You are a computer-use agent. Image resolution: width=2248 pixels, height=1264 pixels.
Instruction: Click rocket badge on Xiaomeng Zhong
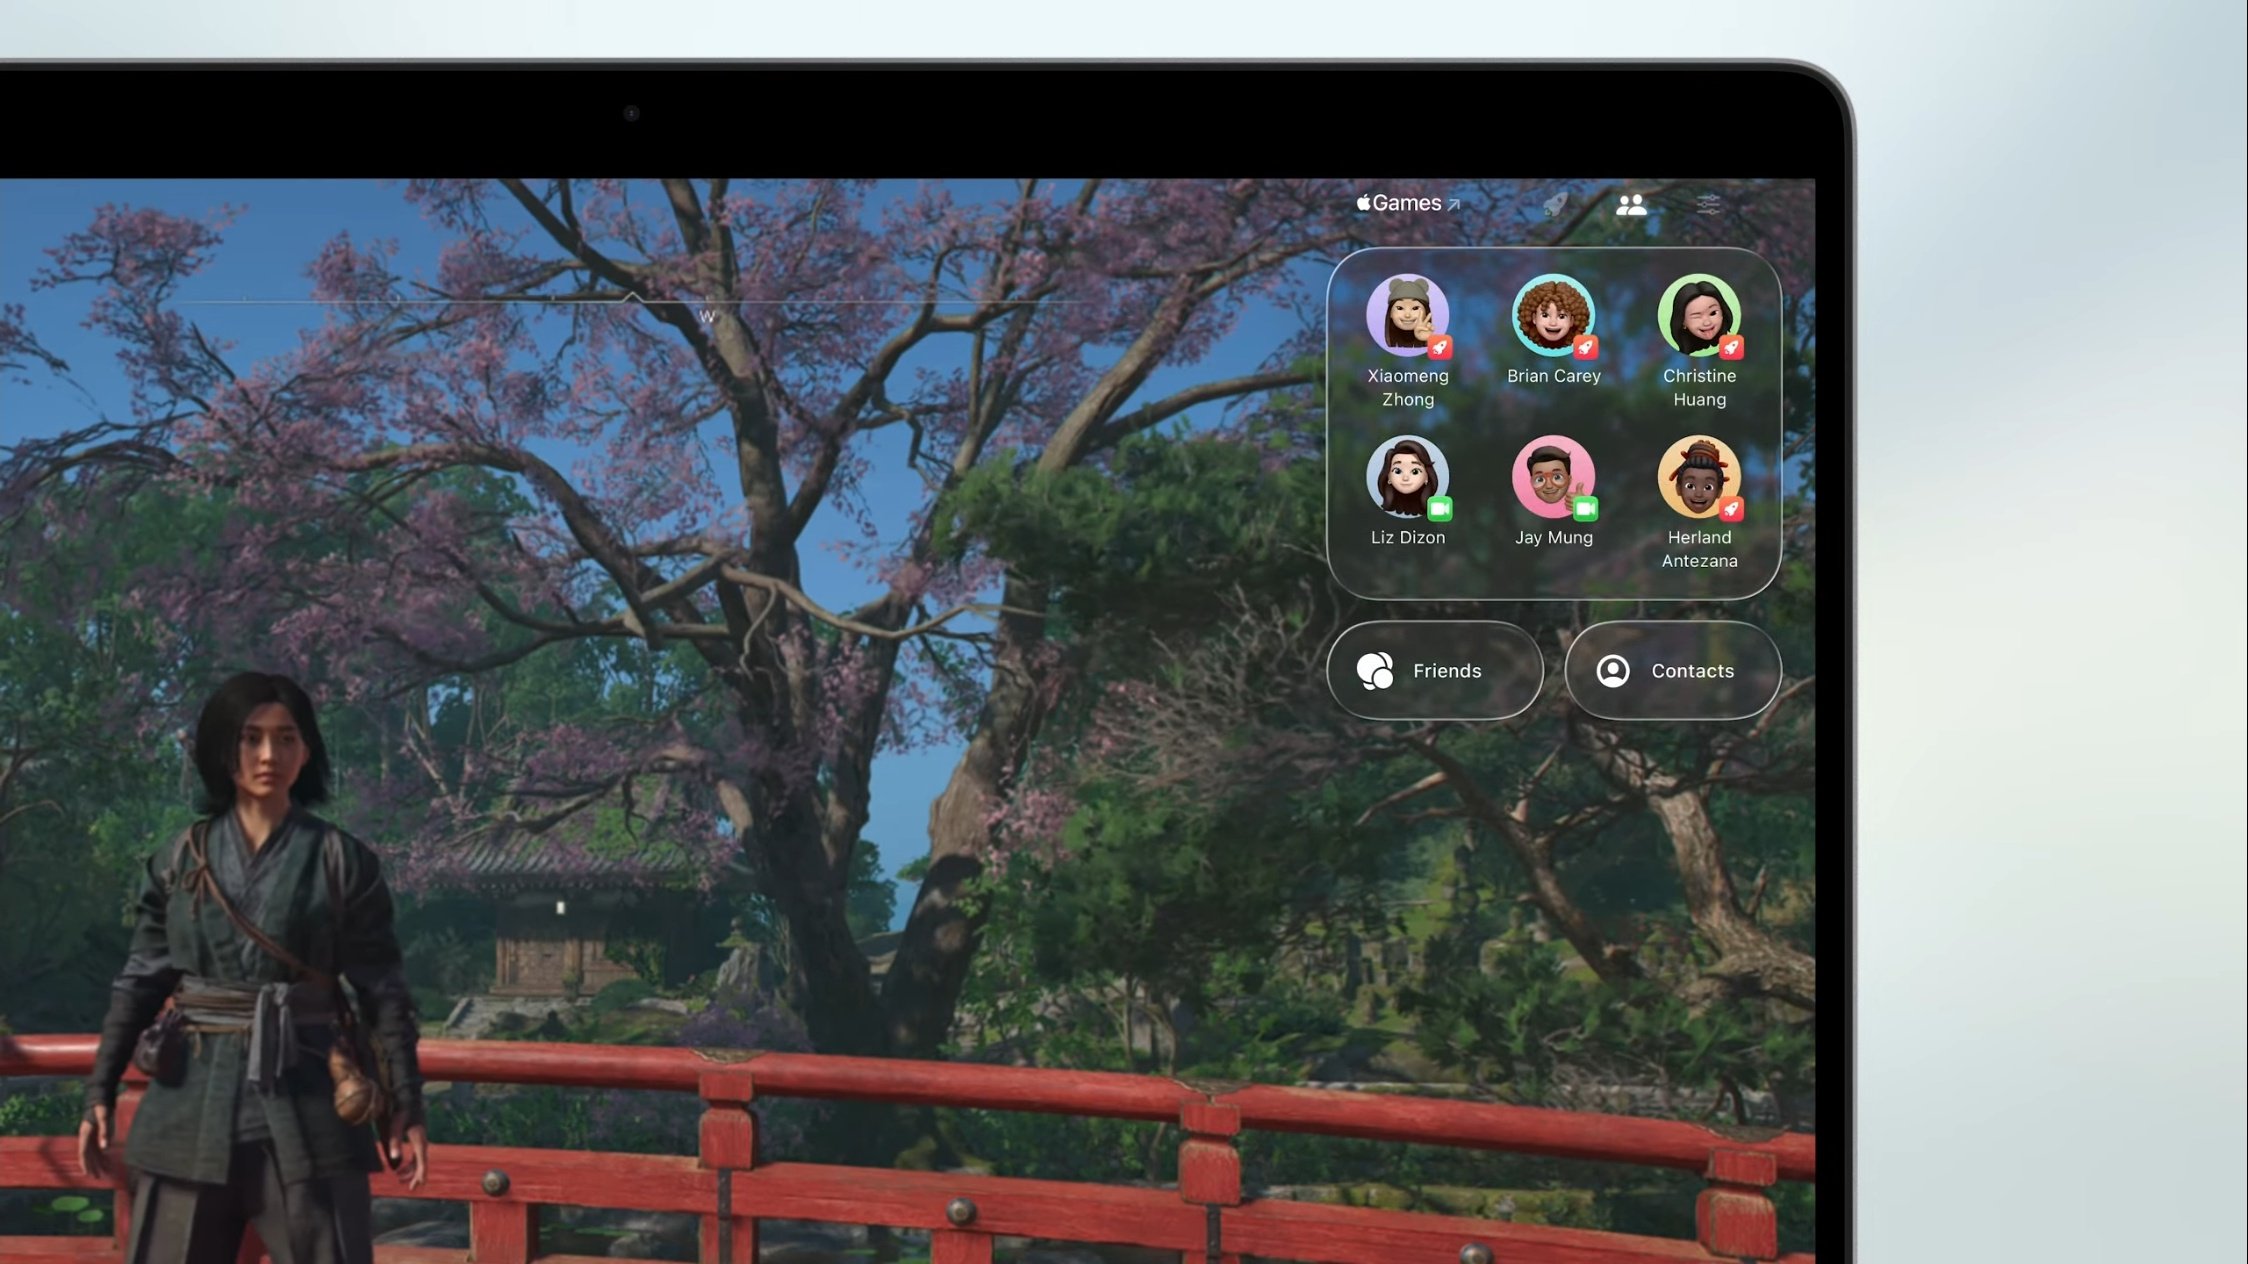click(x=1439, y=347)
